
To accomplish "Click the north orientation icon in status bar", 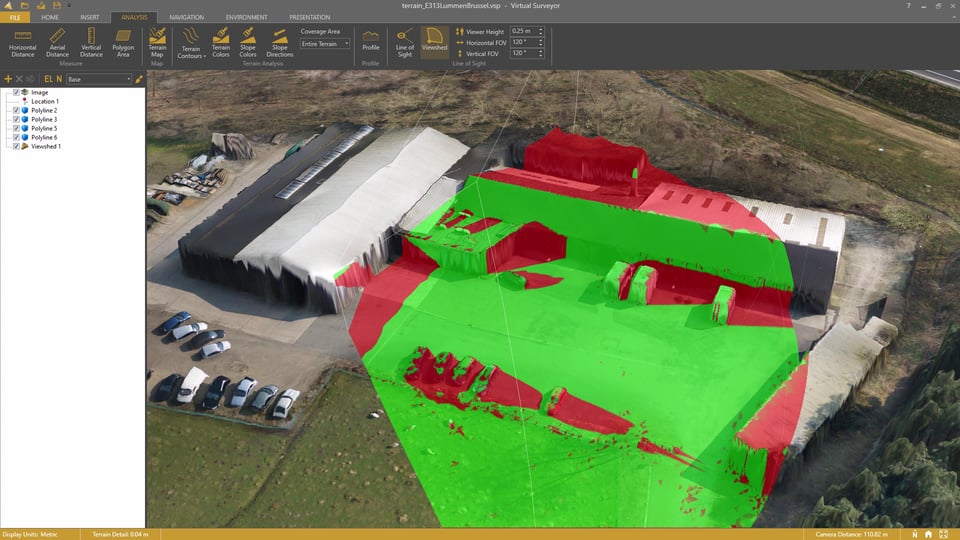I will tap(914, 534).
